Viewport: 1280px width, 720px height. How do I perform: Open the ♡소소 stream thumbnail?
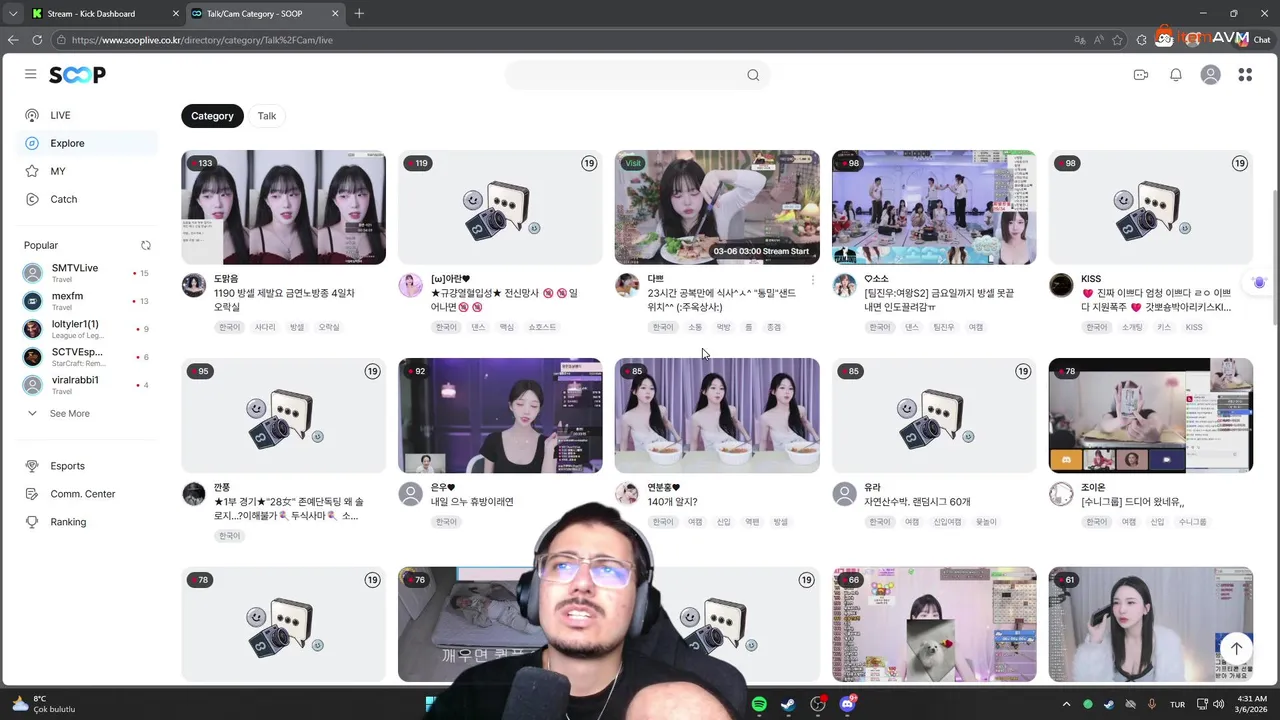tap(934, 207)
